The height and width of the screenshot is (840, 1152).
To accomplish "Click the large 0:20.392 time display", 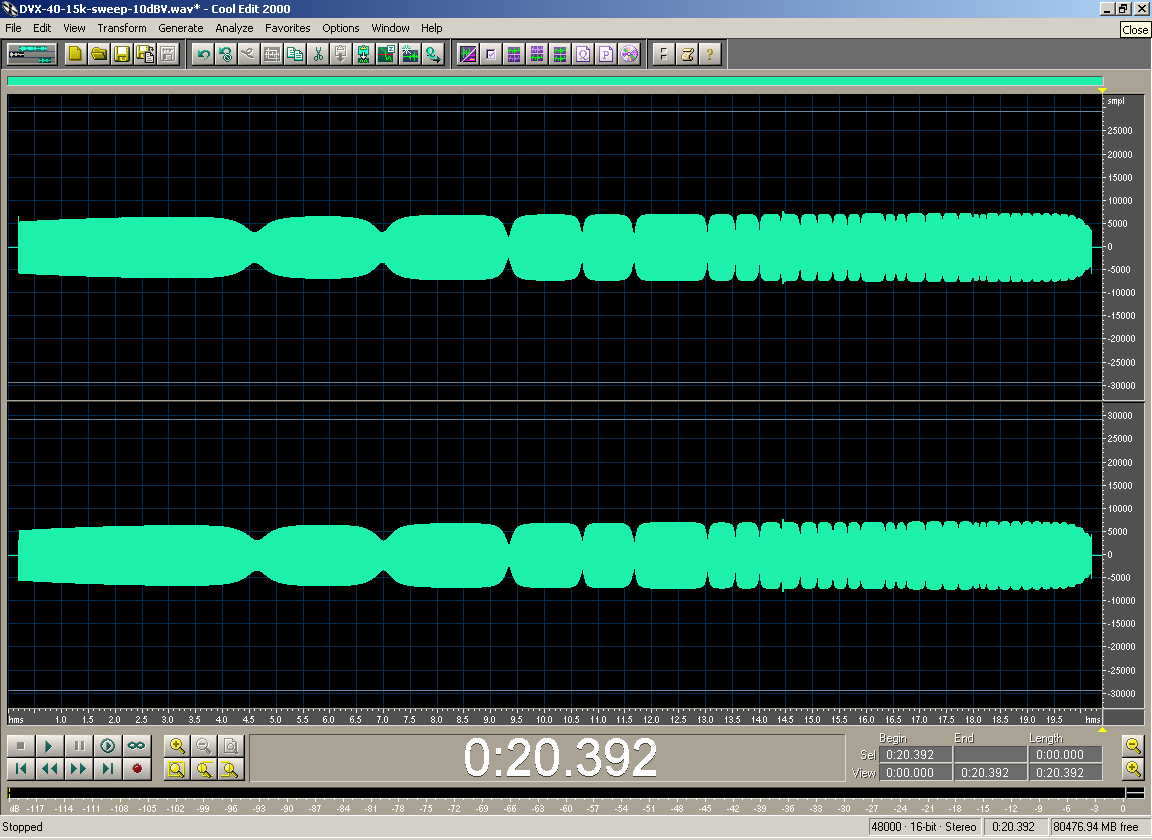I will pyautogui.click(x=560, y=757).
